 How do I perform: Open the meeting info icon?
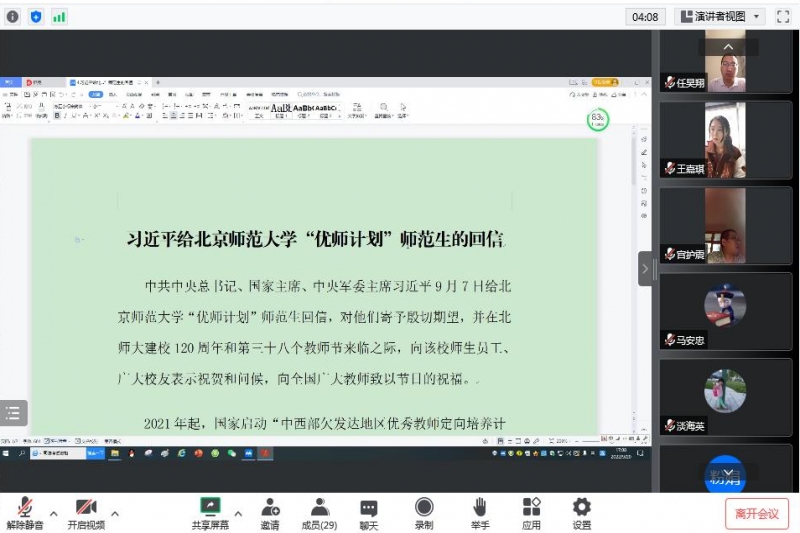pyautogui.click(x=13, y=16)
